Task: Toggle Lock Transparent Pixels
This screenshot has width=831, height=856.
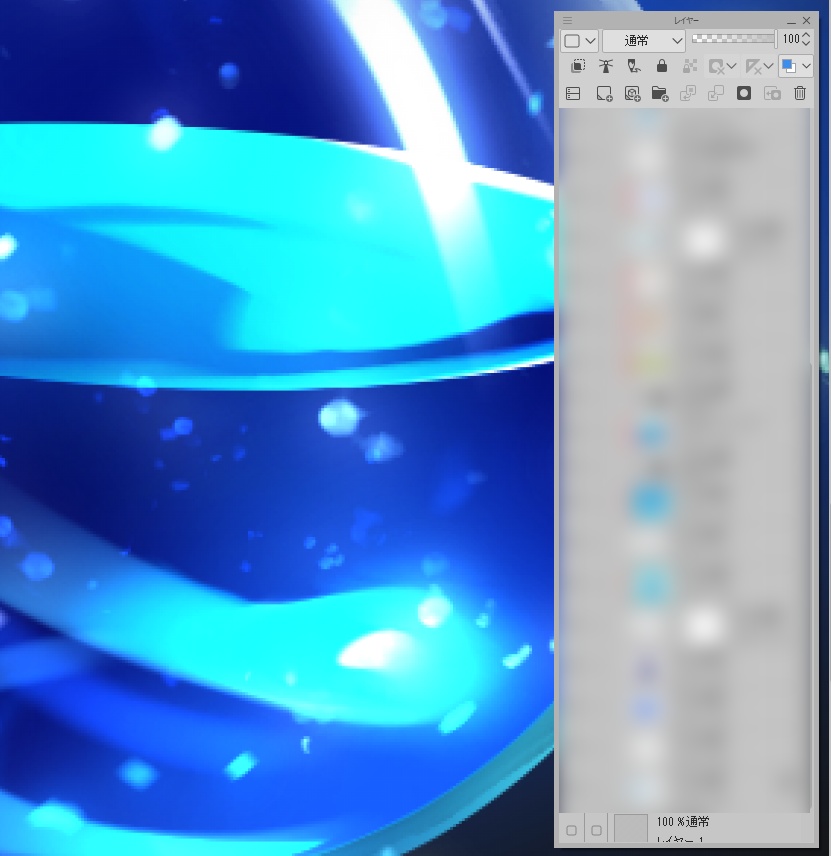Action: click(x=690, y=67)
